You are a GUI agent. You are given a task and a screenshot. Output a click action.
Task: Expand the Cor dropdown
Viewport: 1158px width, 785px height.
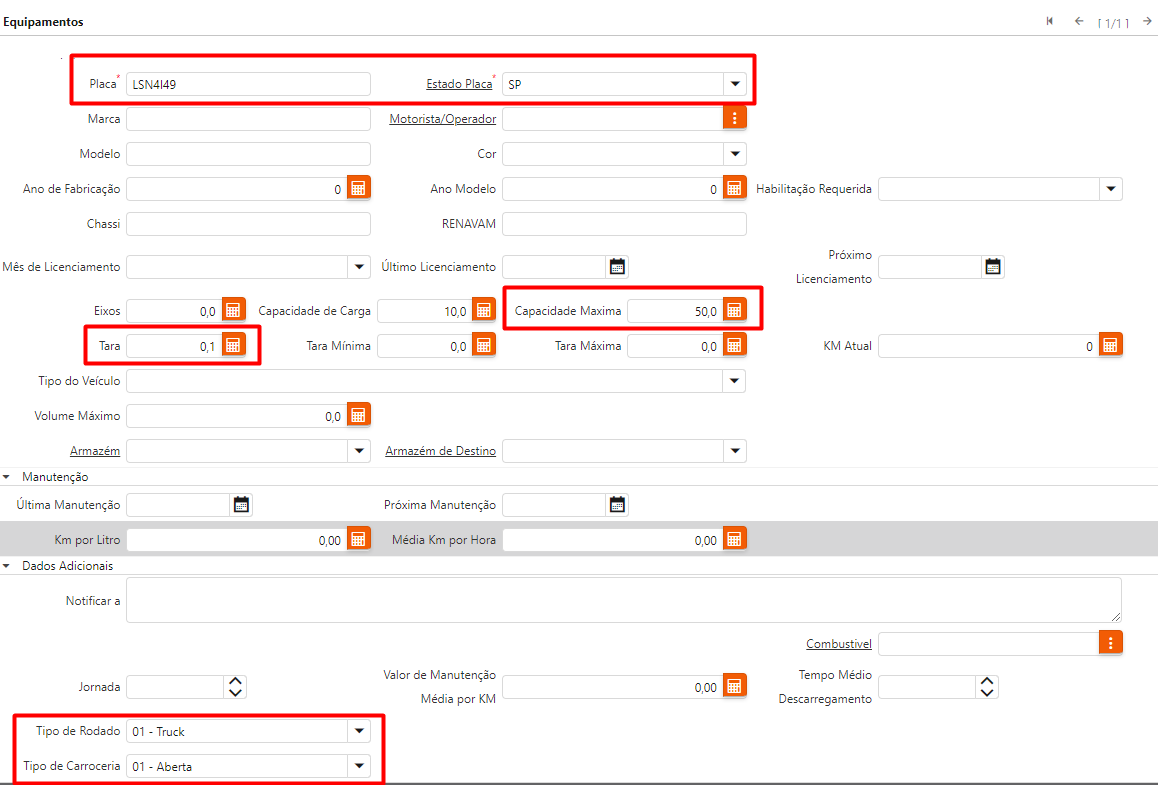click(735, 154)
